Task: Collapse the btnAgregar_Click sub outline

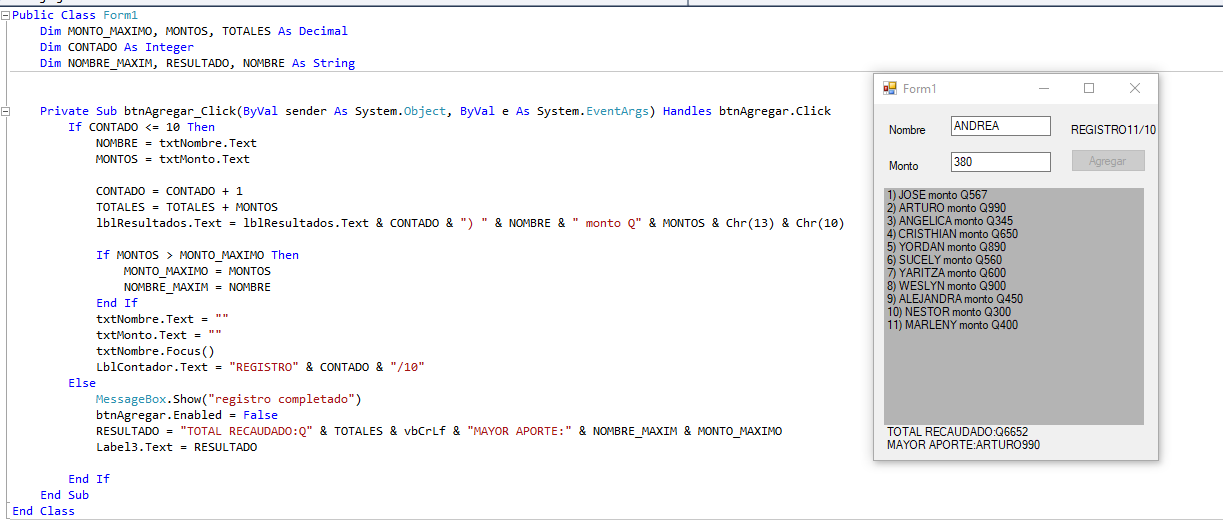Action: (6, 111)
